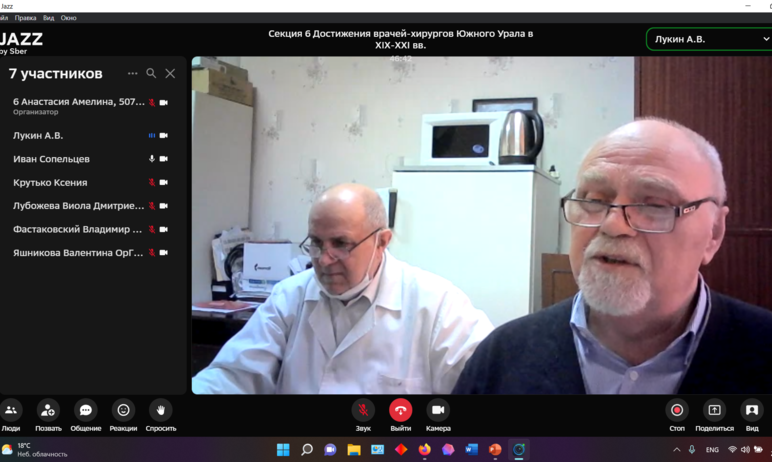Open the Правка menu

[26, 18]
